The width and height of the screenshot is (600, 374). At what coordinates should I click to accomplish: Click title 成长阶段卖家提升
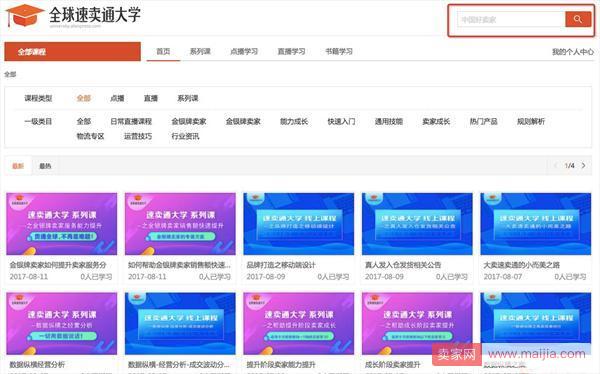coord(393,364)
